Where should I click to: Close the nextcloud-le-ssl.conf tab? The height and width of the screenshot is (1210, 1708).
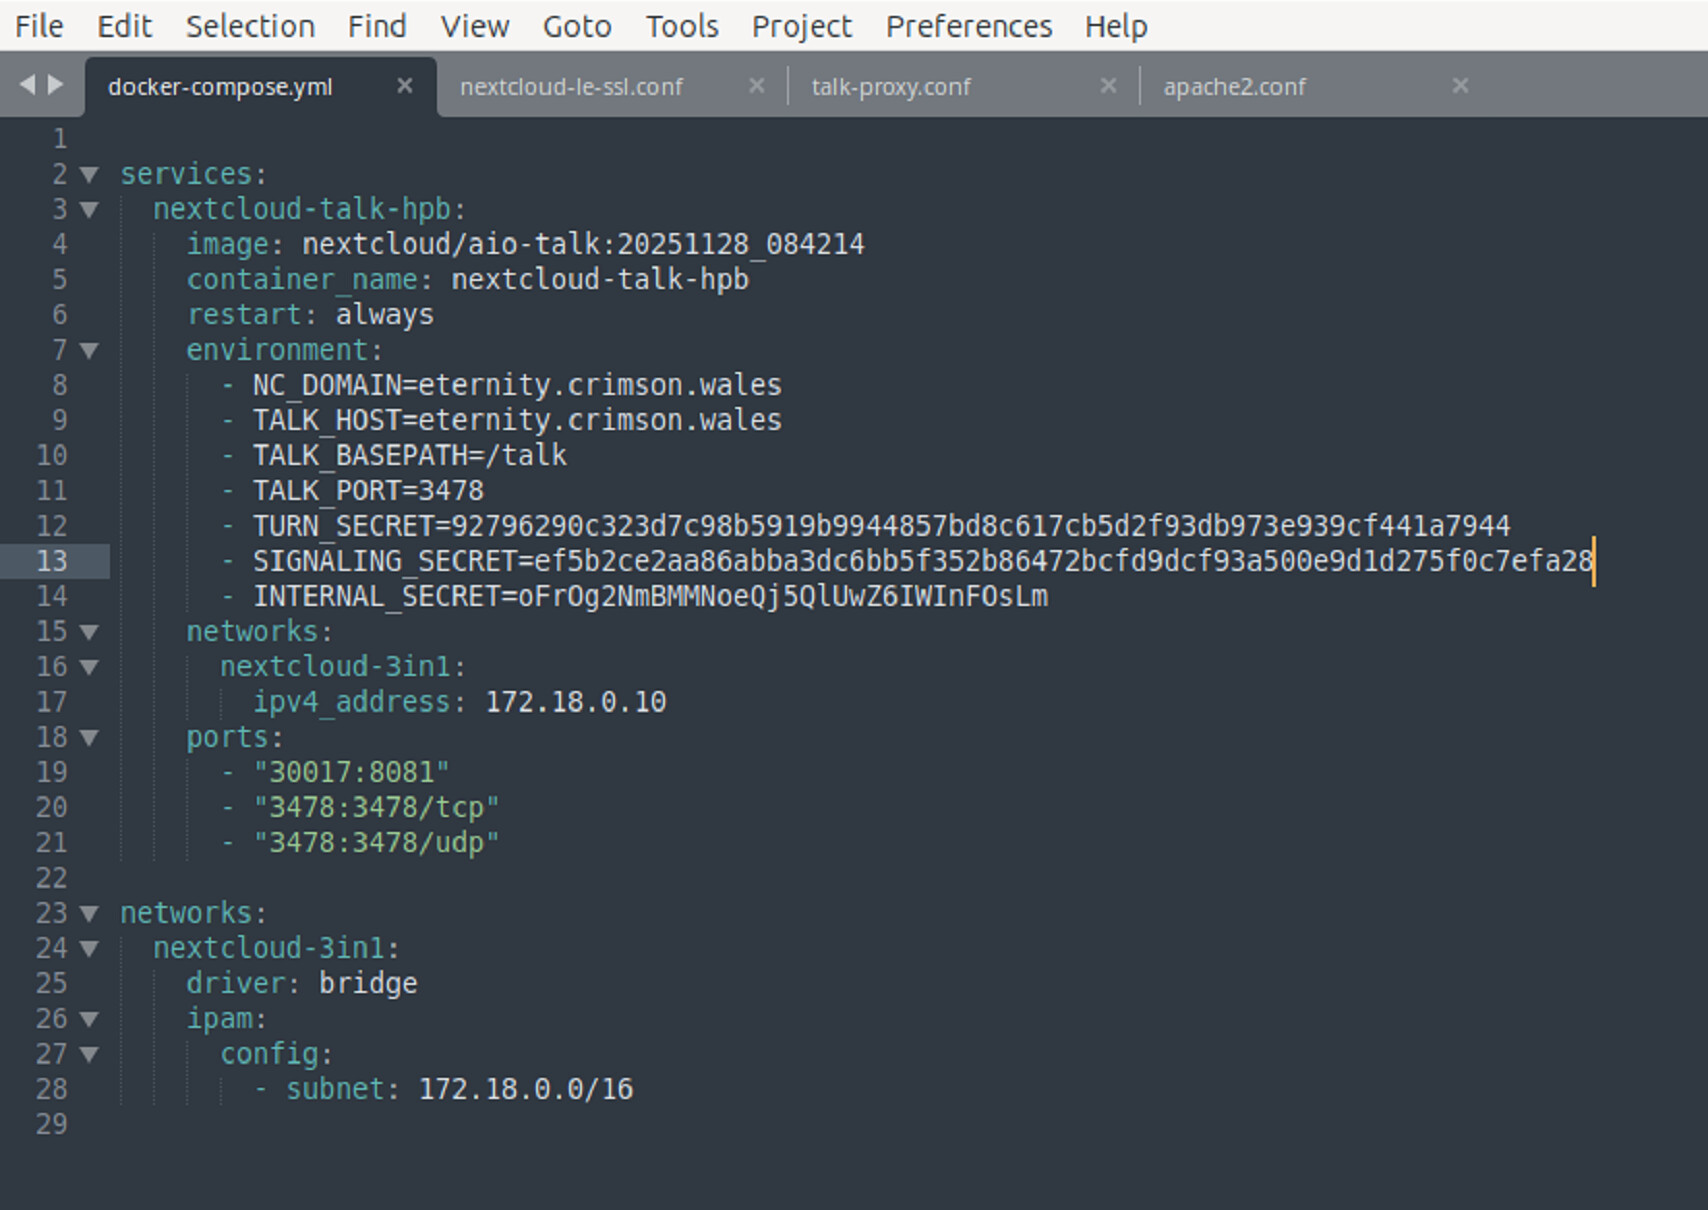coord(757,86)
